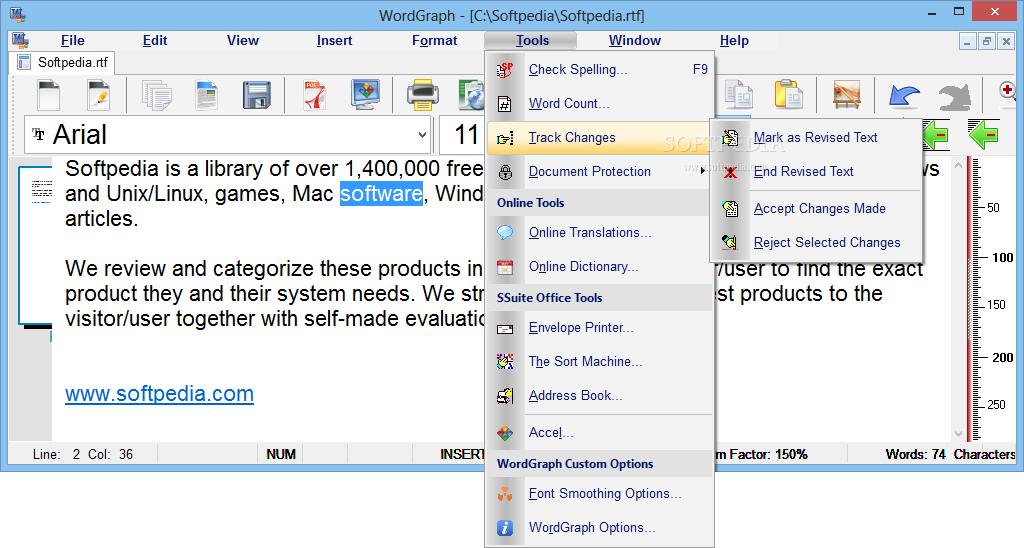Click the Accel colored diamond icon
The image size is (1024, 548).
pos(505,432)
